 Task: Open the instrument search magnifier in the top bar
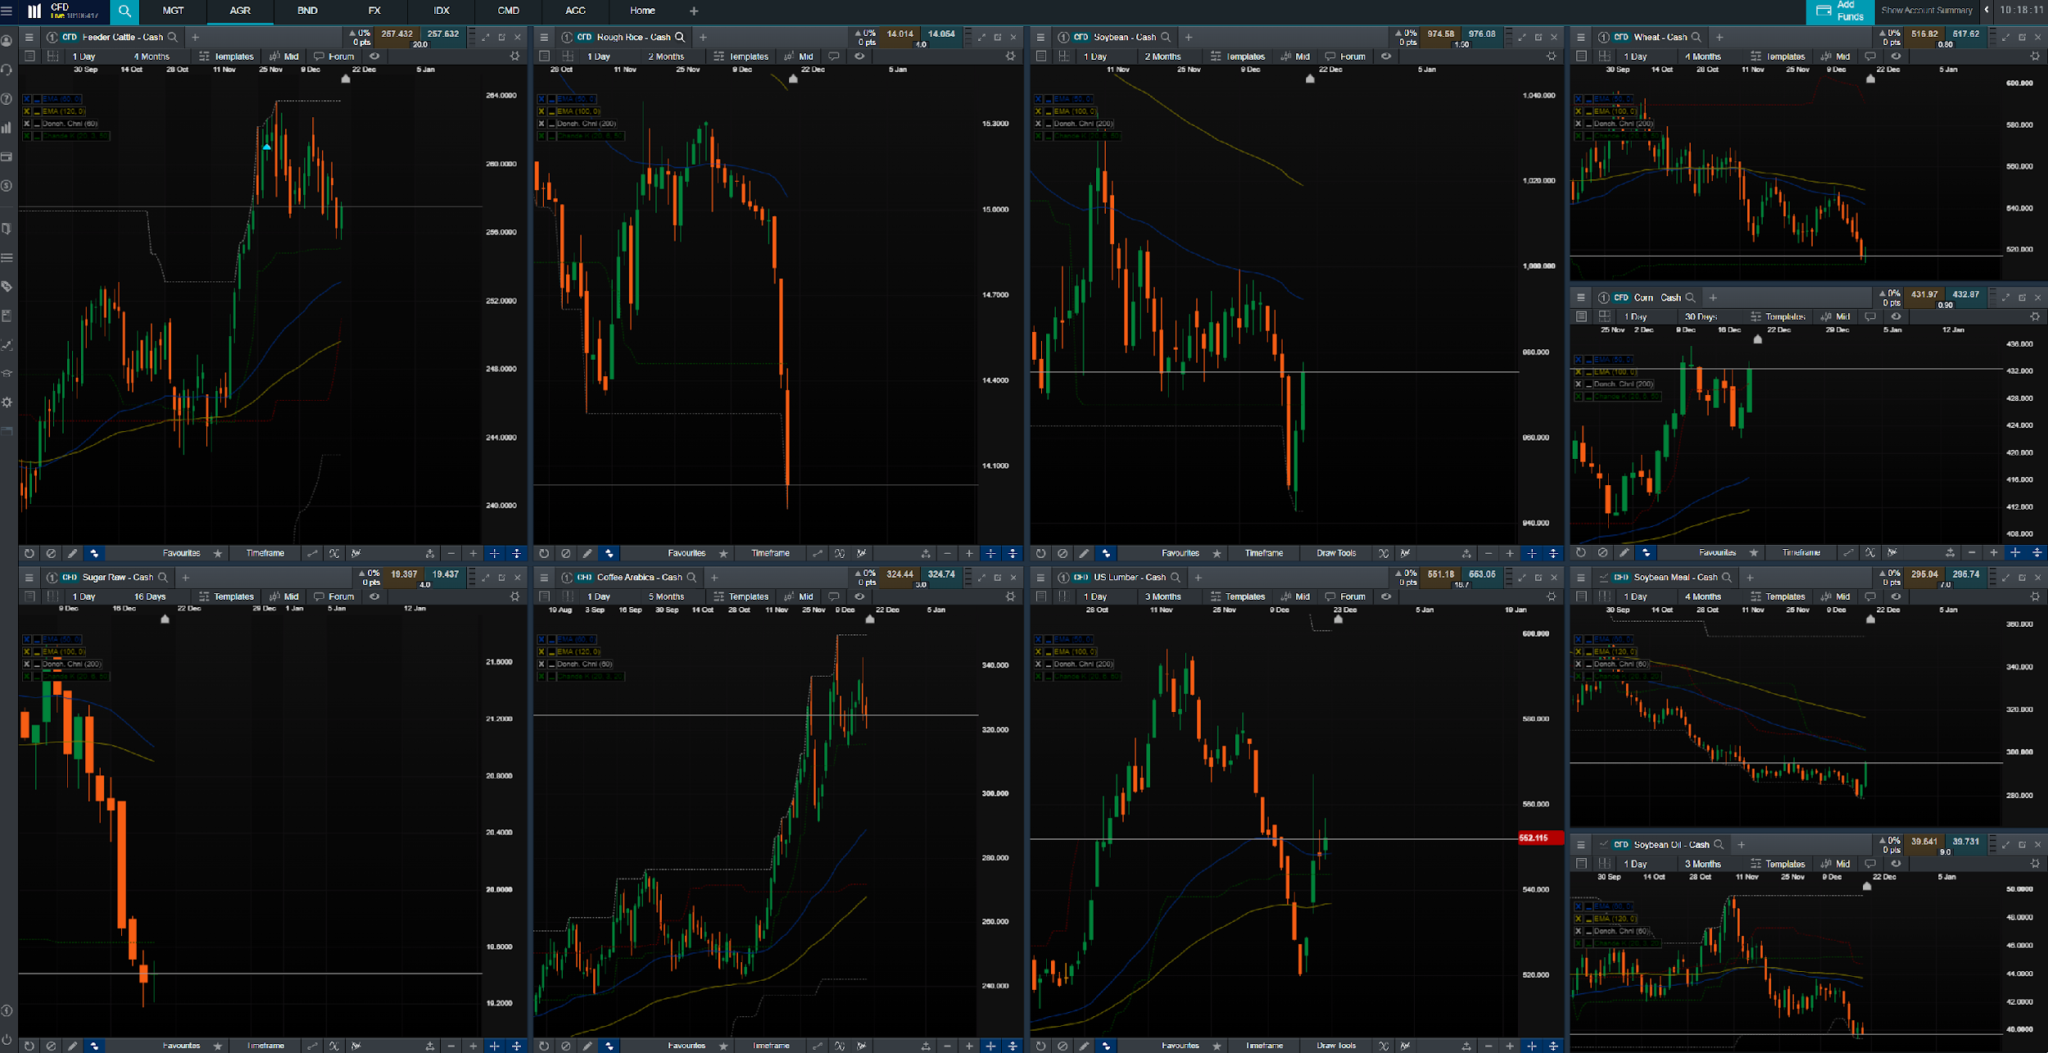(x=124, y=11)
